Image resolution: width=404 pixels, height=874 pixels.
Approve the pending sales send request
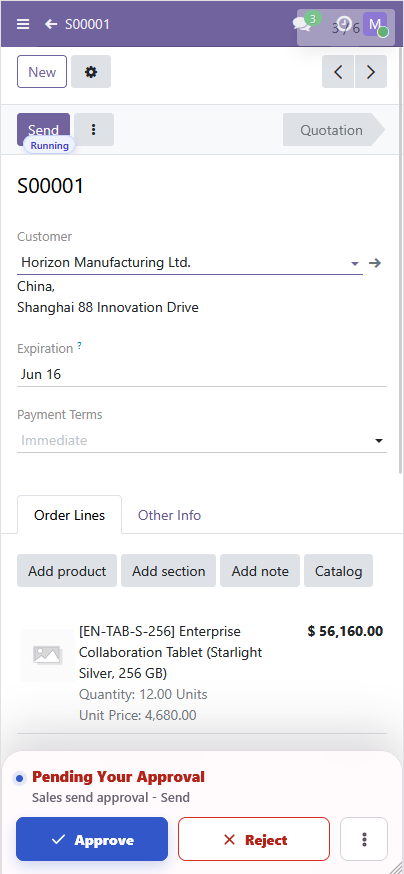[92, 839]
